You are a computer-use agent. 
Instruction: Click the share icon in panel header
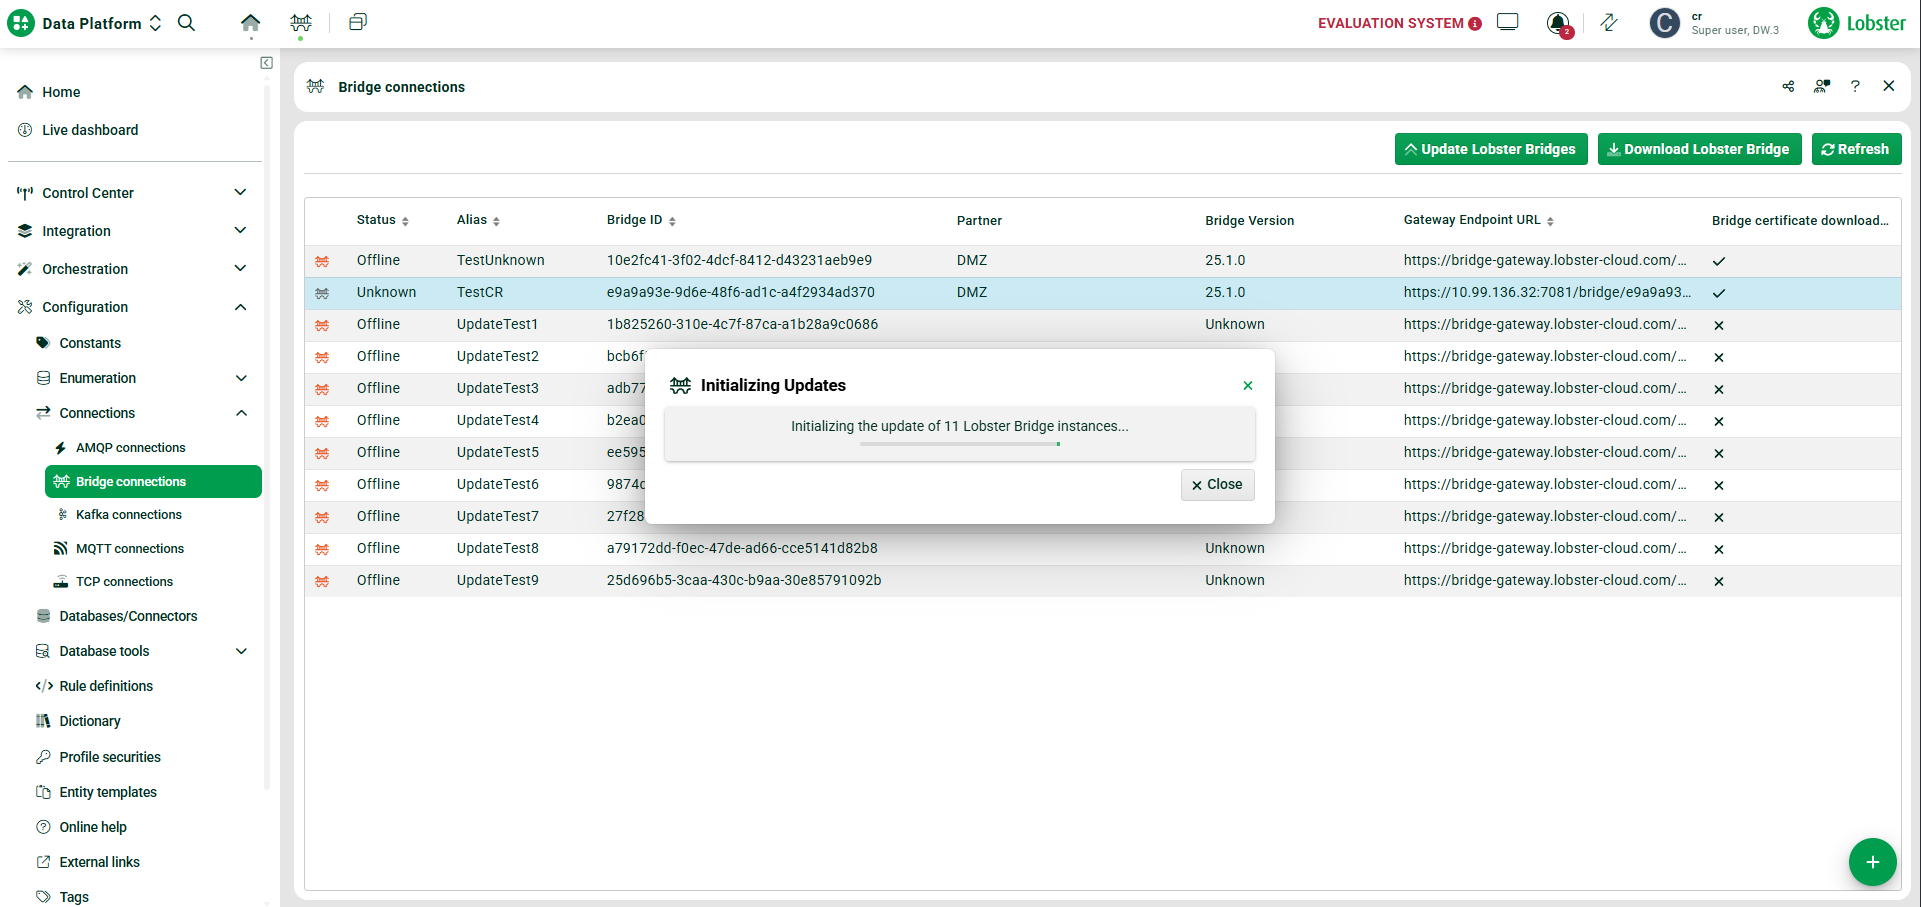coord(1788,87)
